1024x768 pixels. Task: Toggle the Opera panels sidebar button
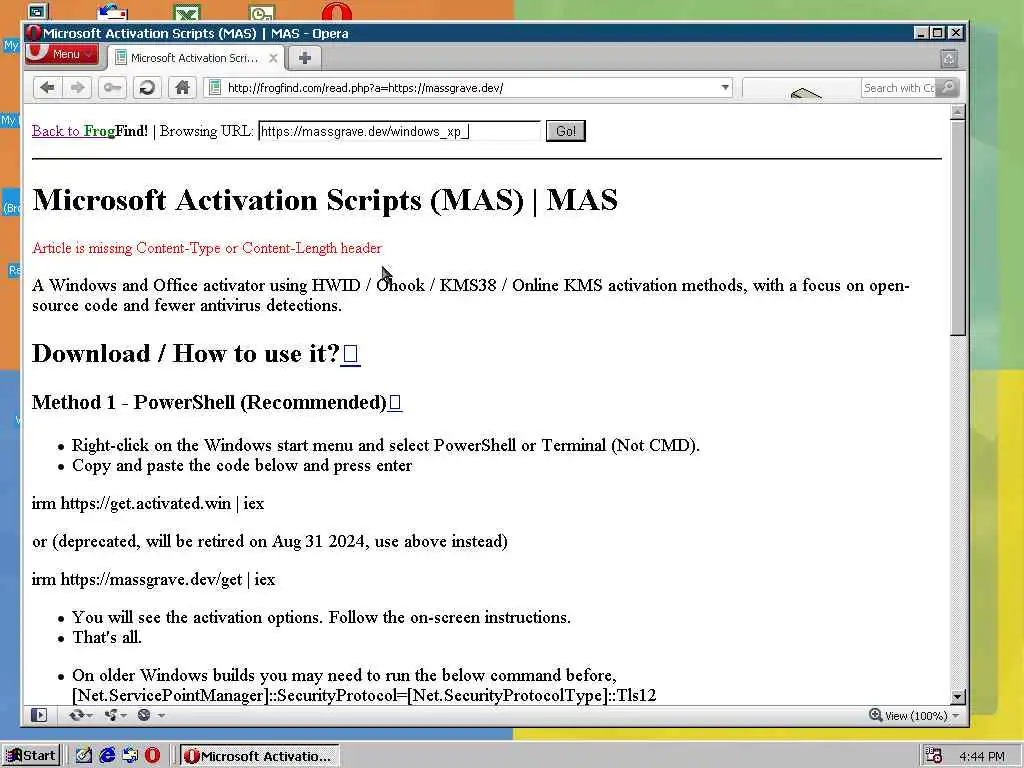click(39, 715)
